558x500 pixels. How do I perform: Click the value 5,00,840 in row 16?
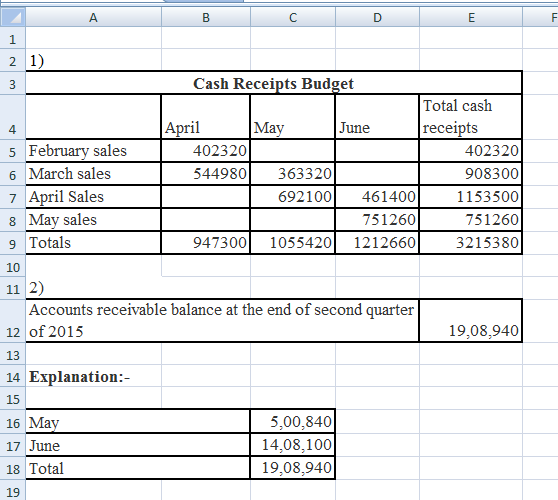[293, 421]
